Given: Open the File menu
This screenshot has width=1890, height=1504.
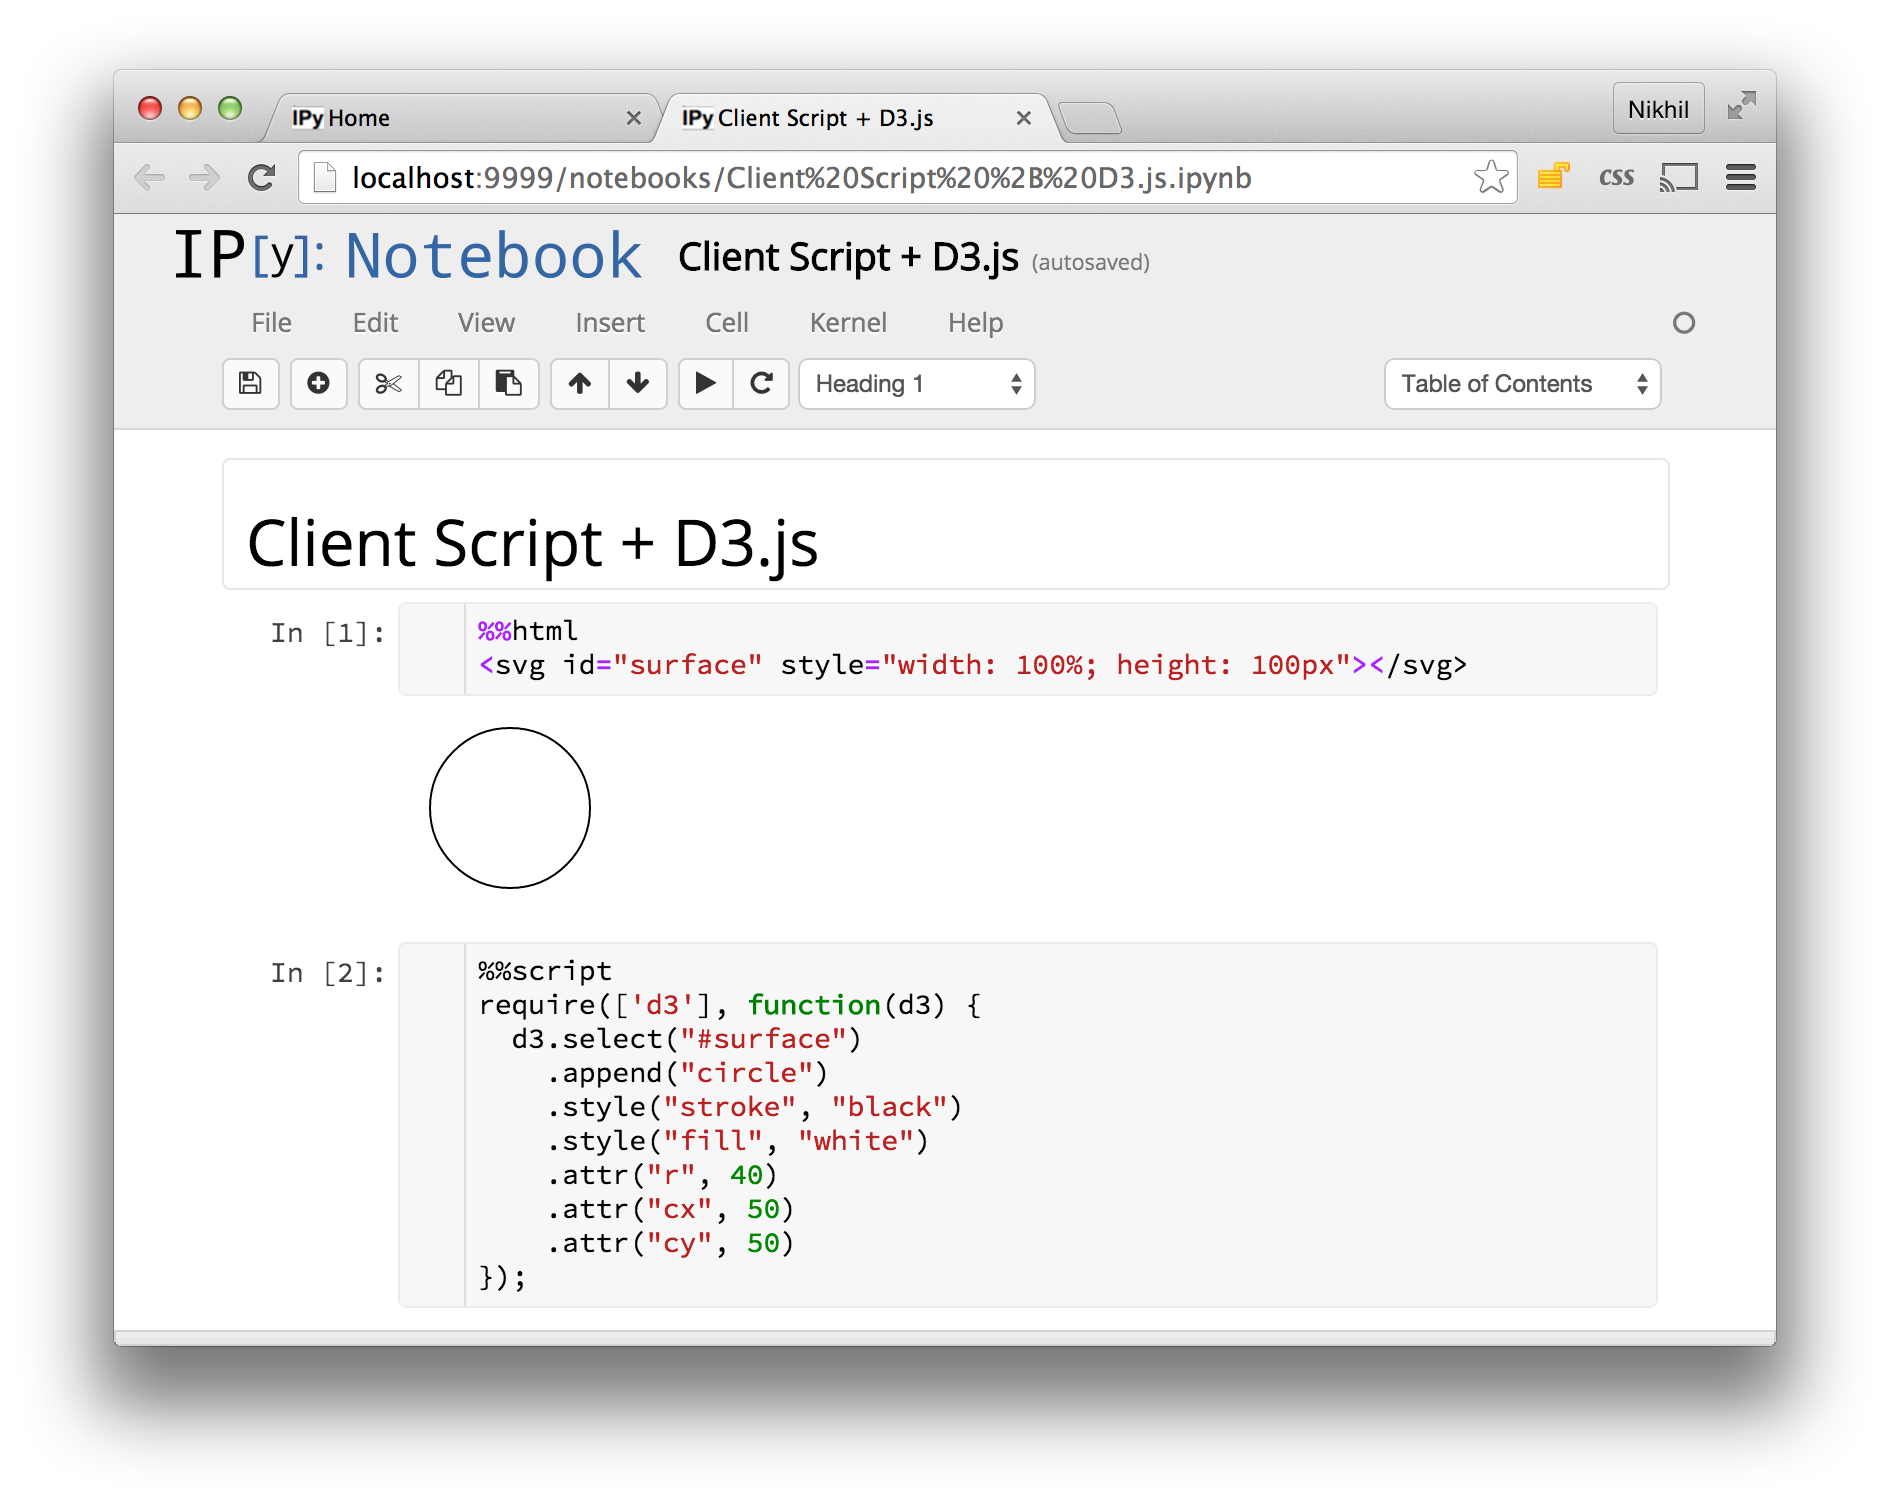Looking at the screenshot, I should click(x=271, y=323).
